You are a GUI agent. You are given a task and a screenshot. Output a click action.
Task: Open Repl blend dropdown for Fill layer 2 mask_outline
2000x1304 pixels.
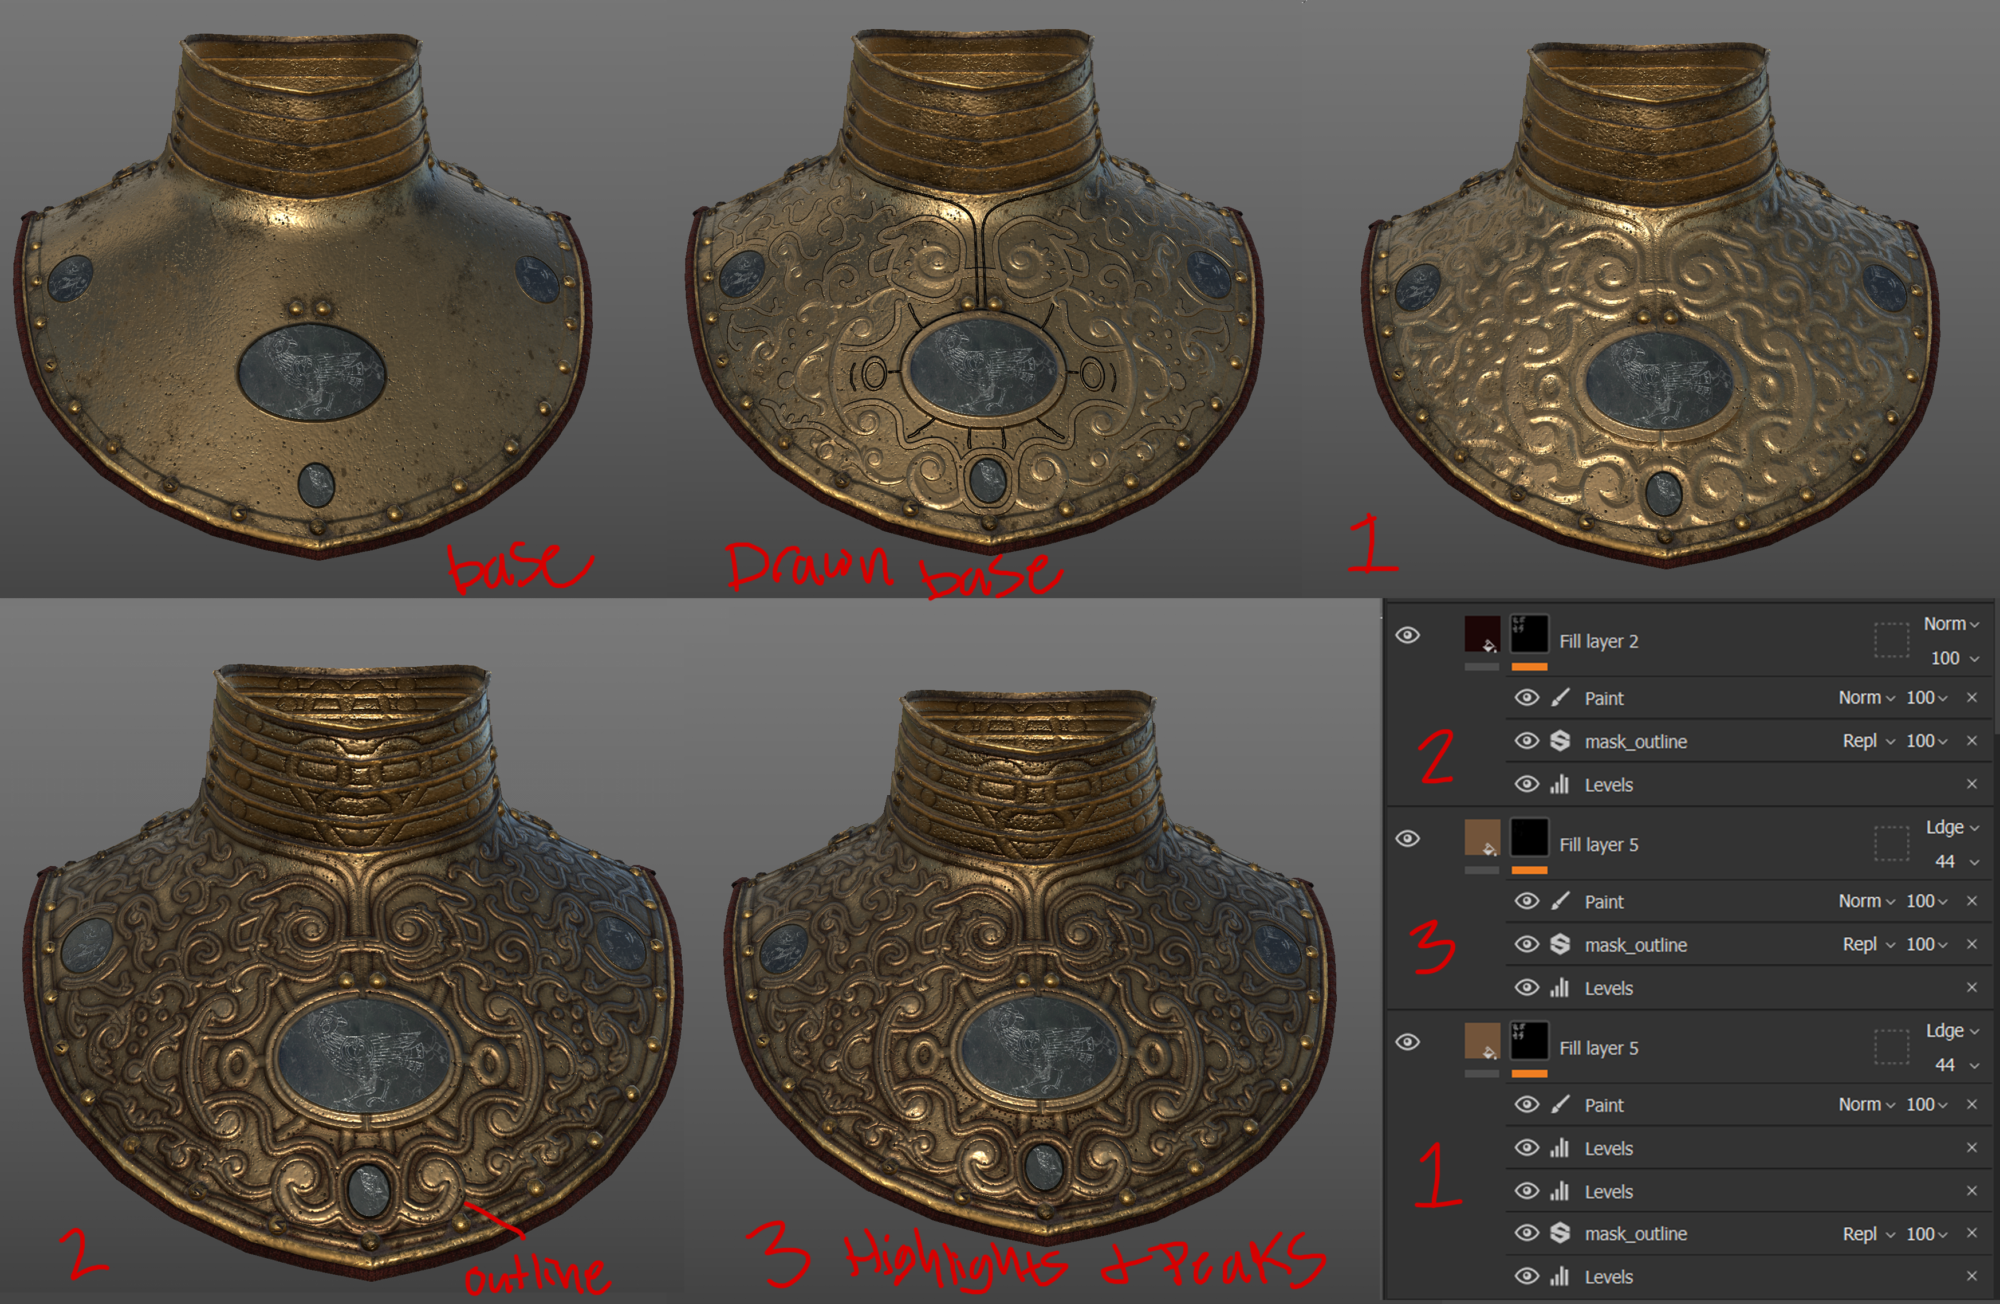pos(1868,741)
